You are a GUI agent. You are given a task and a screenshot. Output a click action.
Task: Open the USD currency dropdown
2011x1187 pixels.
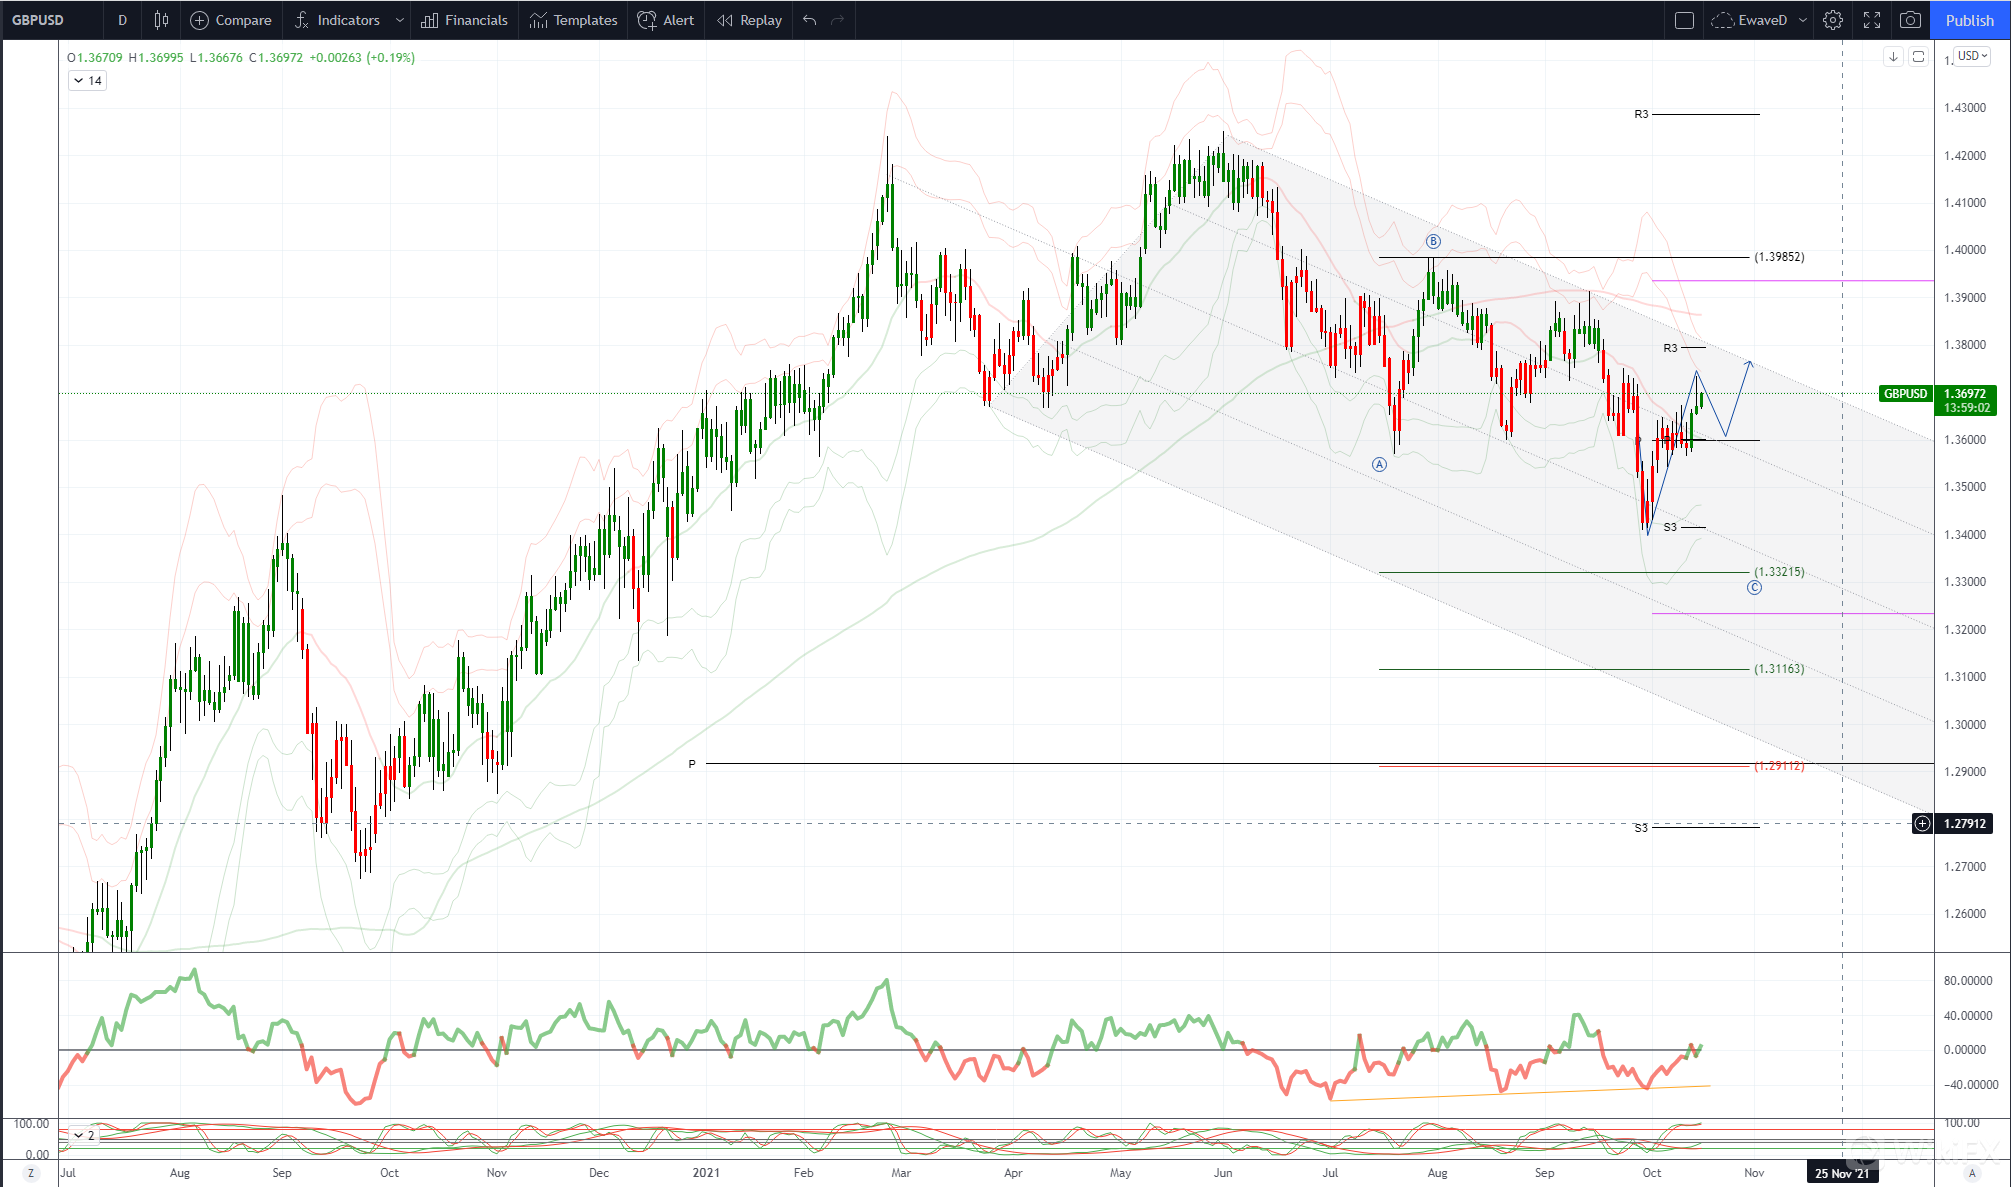pyautogui.click(x=1972, y=56)
